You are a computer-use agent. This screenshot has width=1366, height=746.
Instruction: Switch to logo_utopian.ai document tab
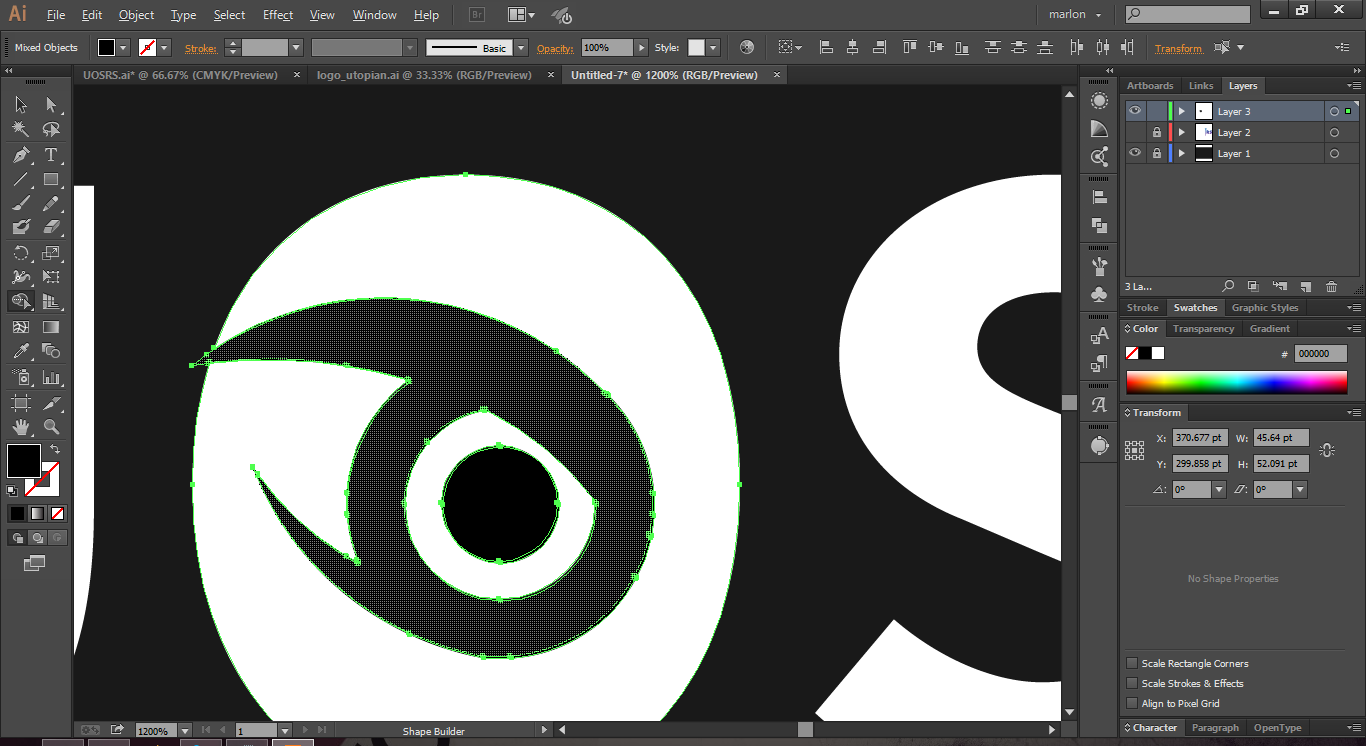coord(423,75)
